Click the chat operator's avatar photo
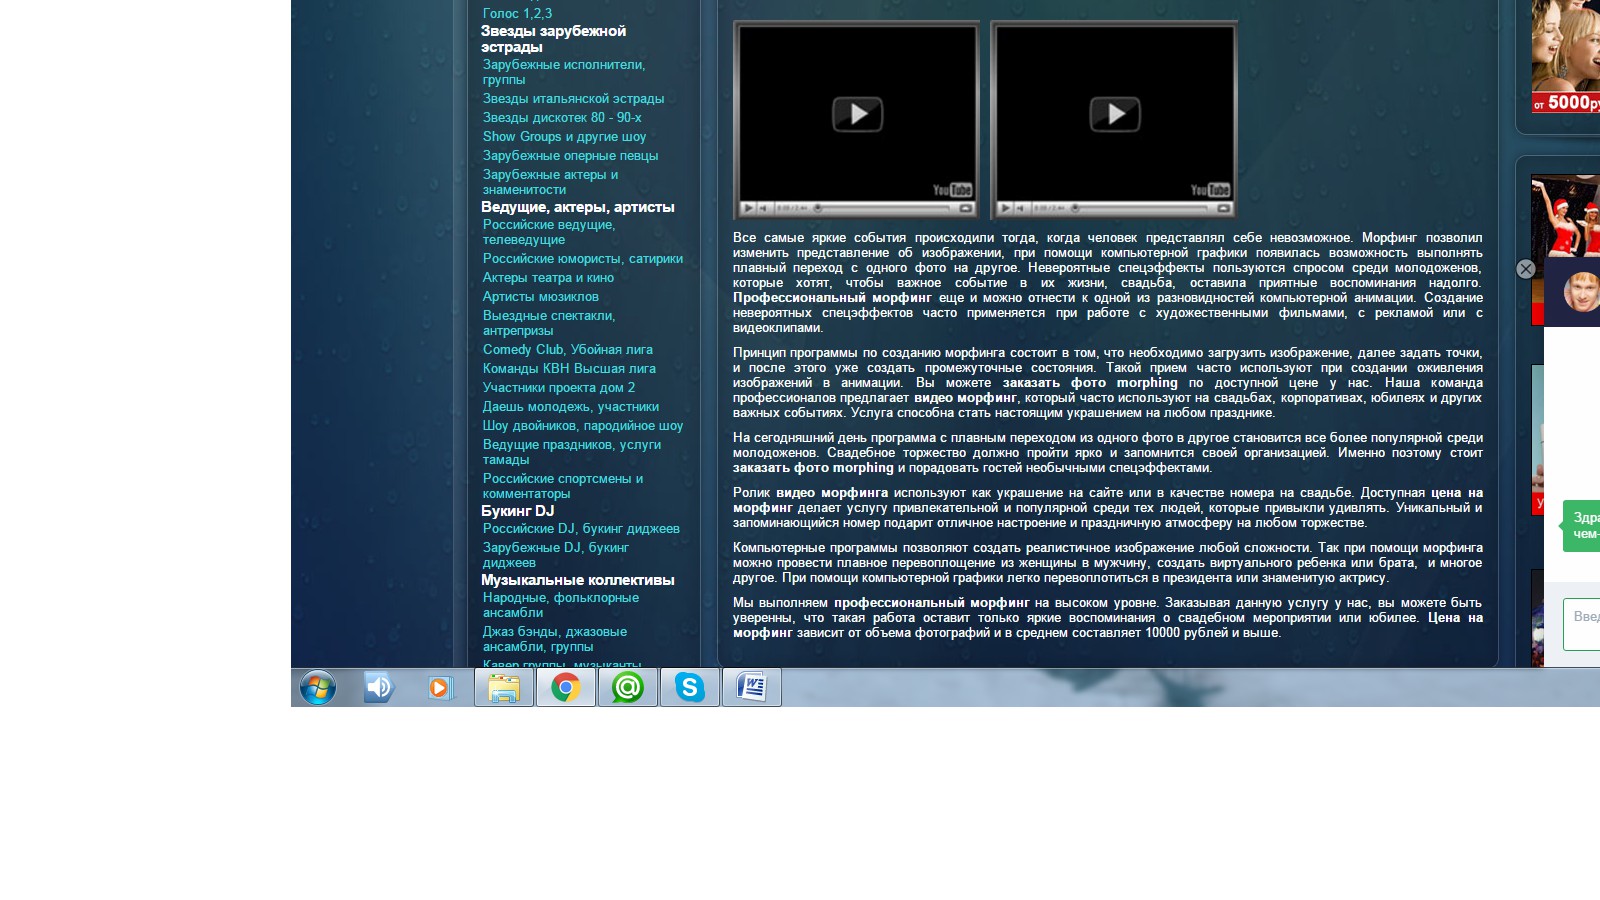The height and width of the screenshot is (900, 1600). pyautogui.click(x=1583, y=292)
